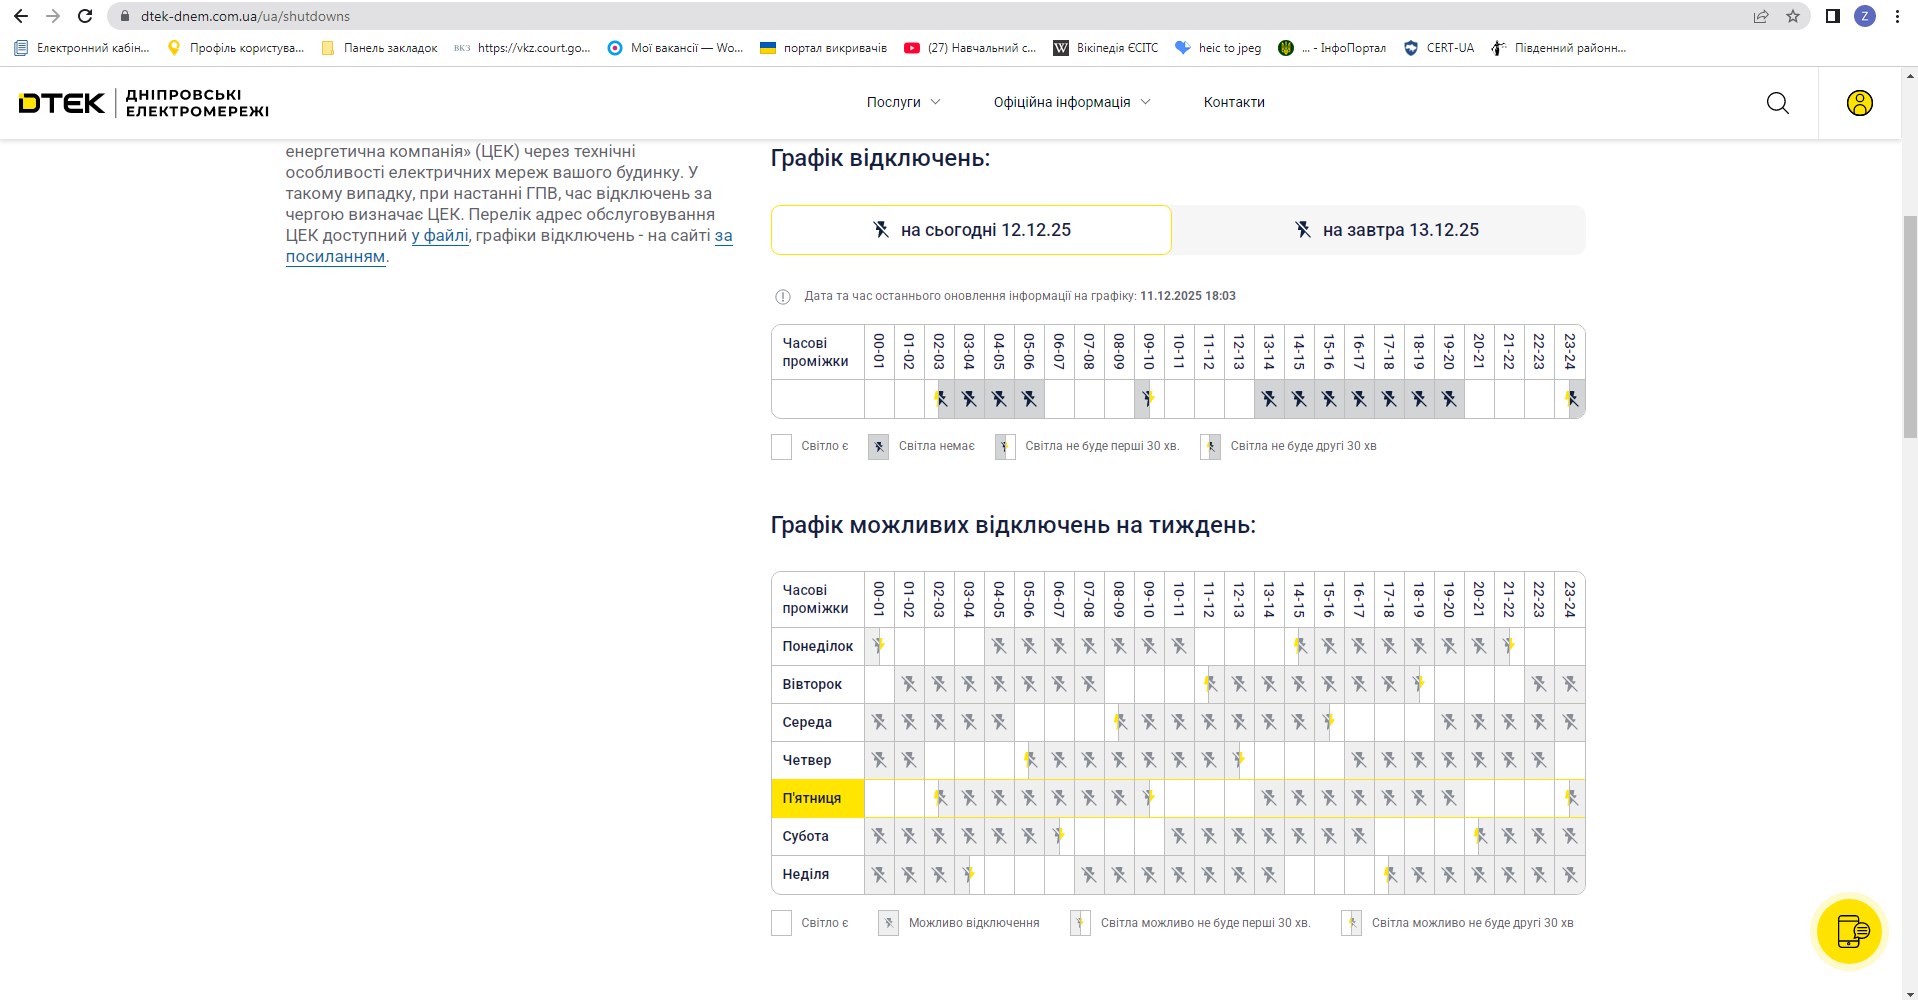Viewport: 1918px width, 1000px height.
Task: Bookmark this page with the star icon
Action: [x=1792, y=16]
